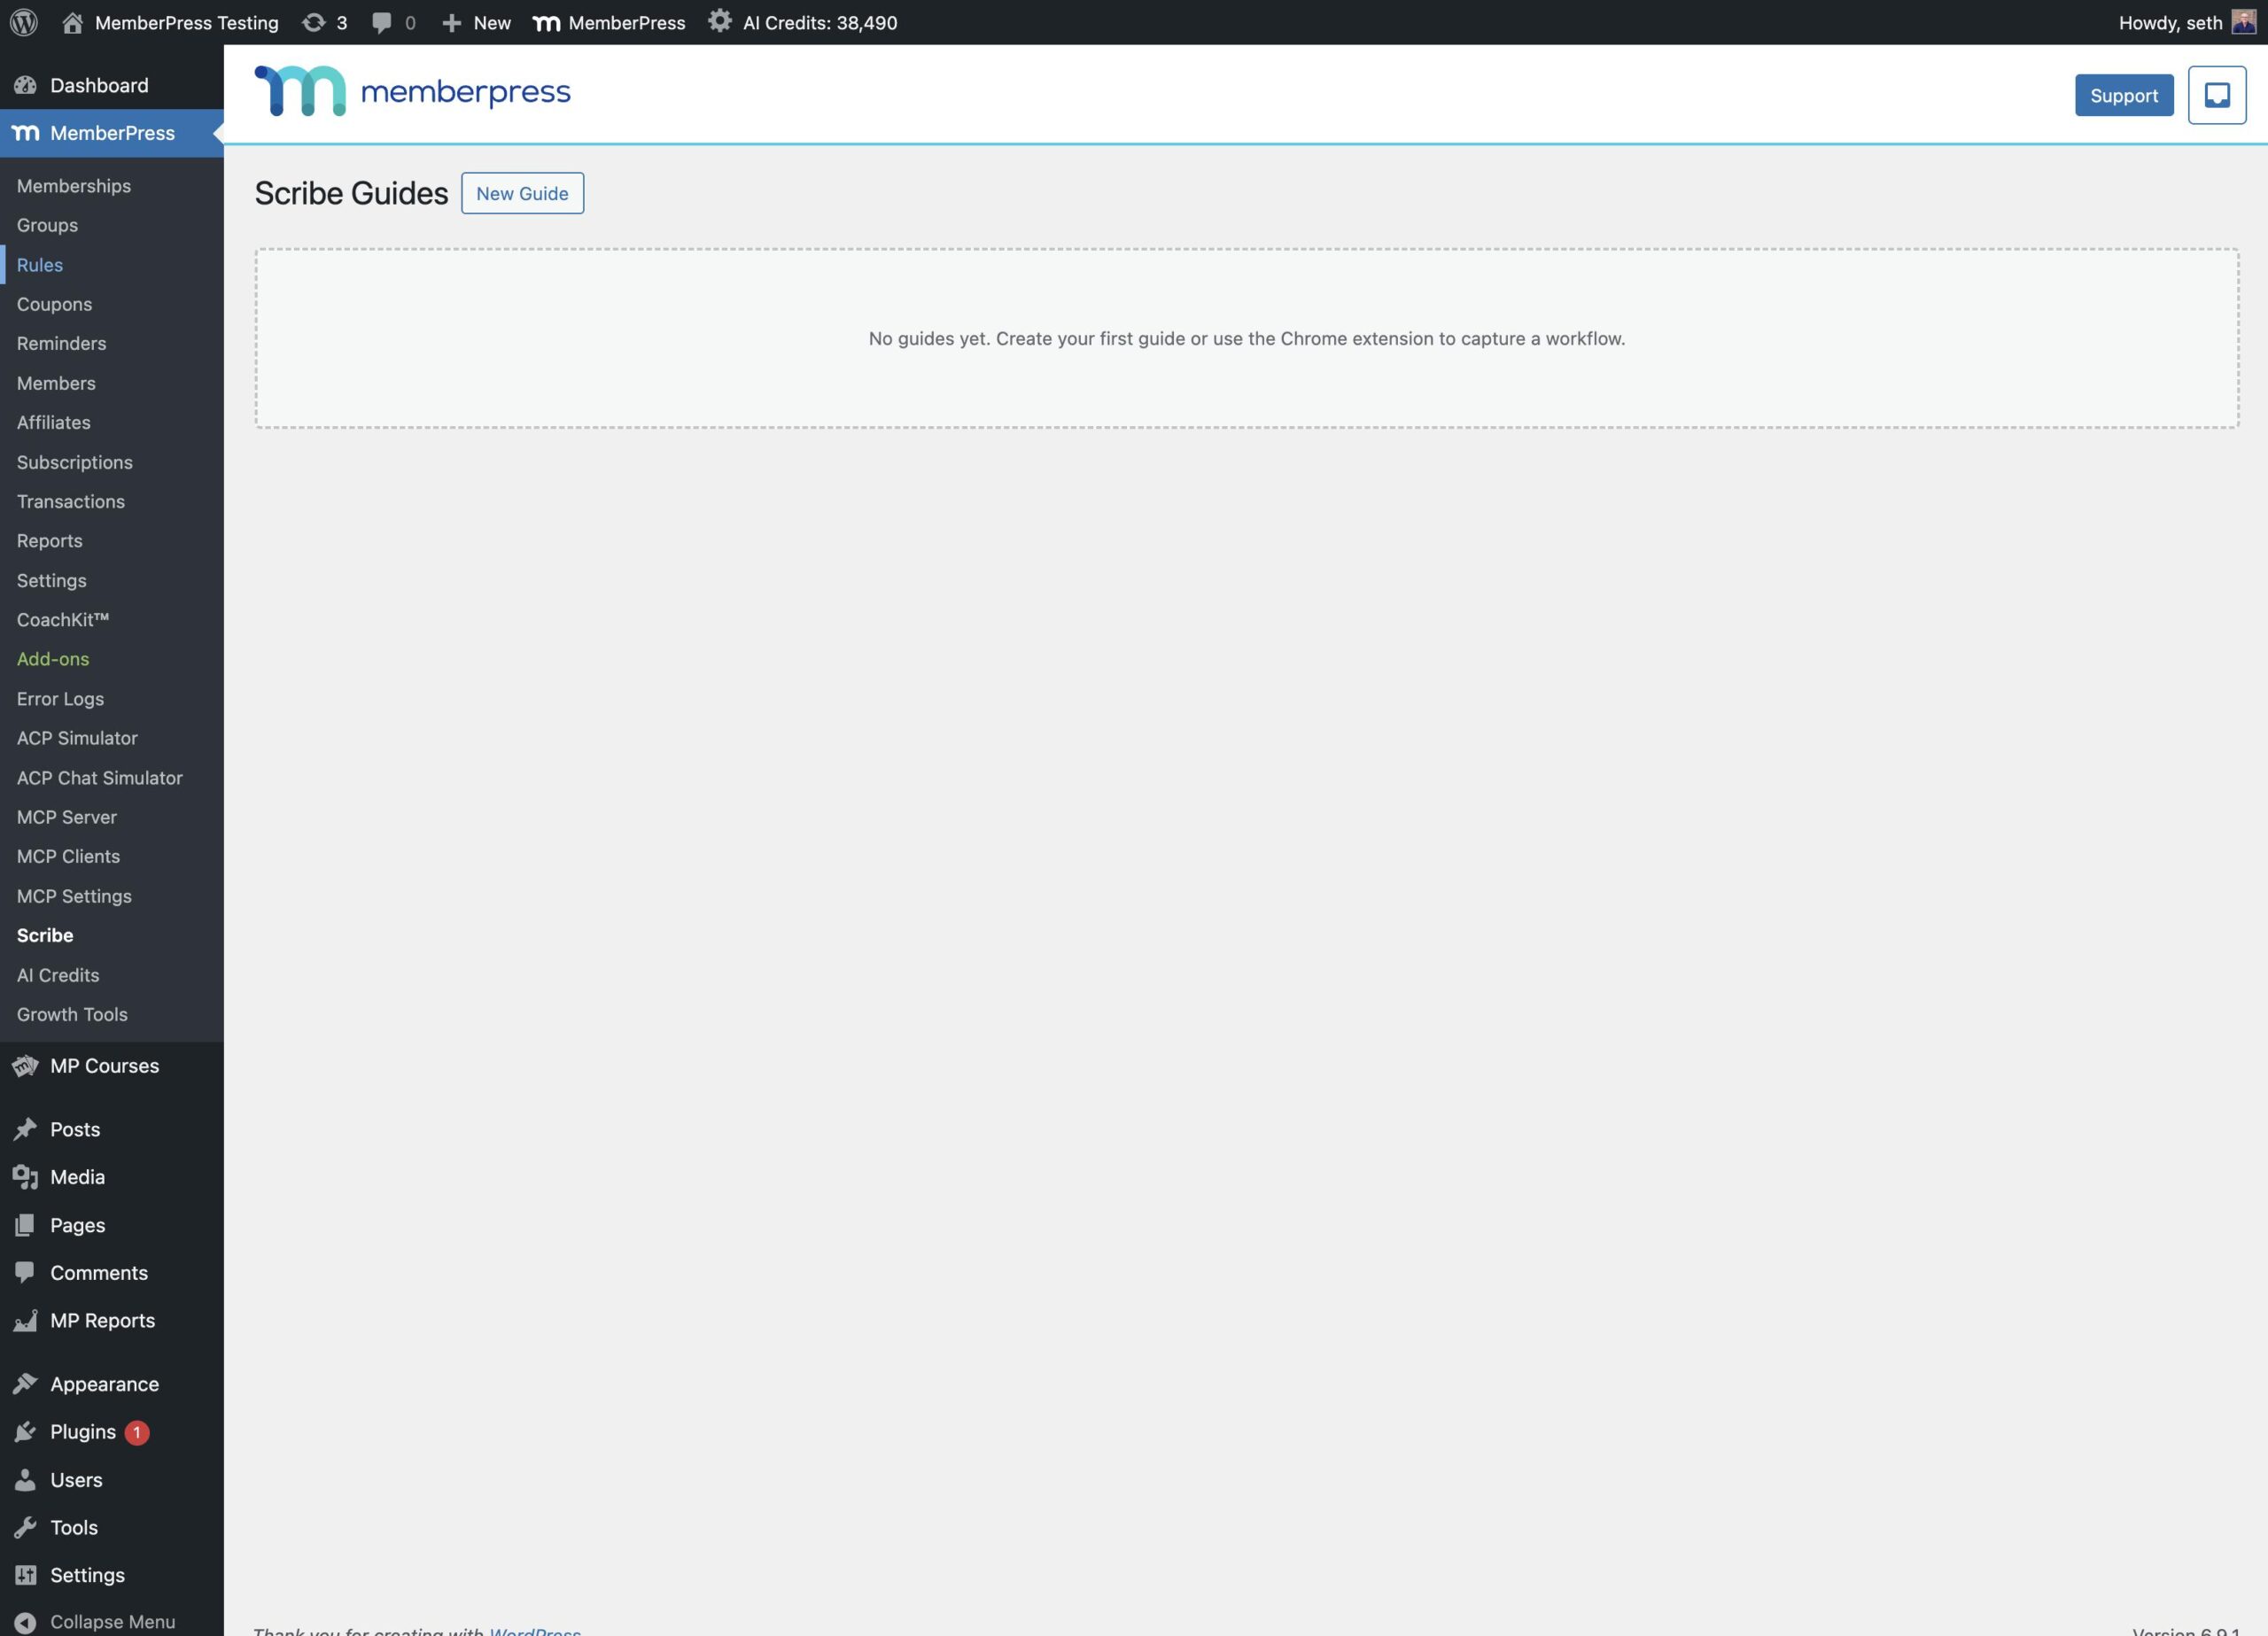Click the No guides yet message
The height and width of the screenshot is (1636, 2268).
pyautogui.click(x=1246, y=338)
